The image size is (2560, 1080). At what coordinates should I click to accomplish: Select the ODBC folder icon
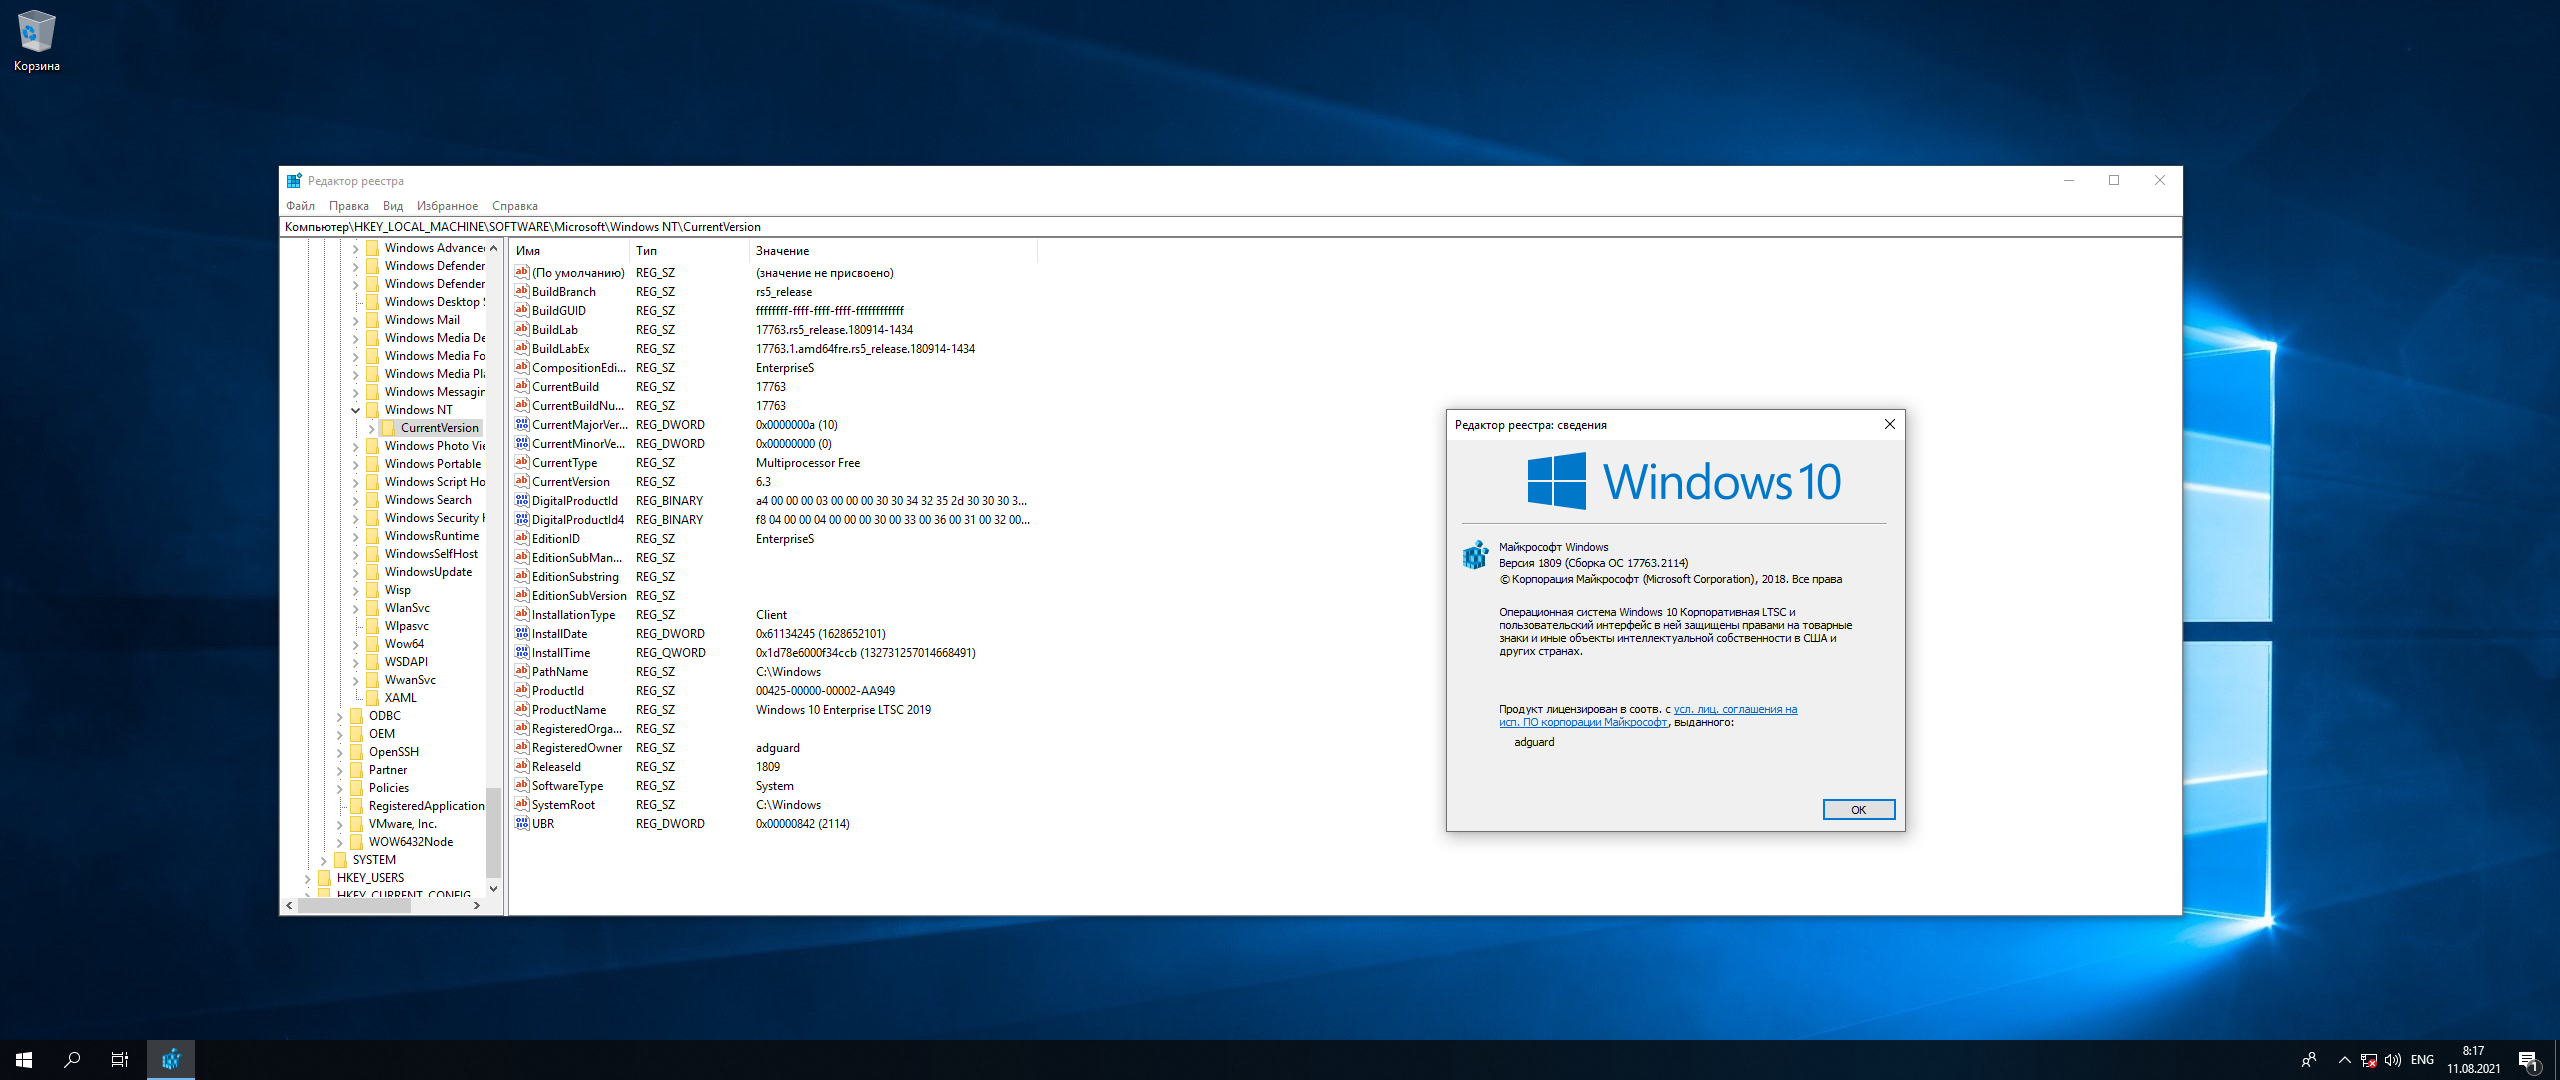pyautogui.click(x=356, y=716)
